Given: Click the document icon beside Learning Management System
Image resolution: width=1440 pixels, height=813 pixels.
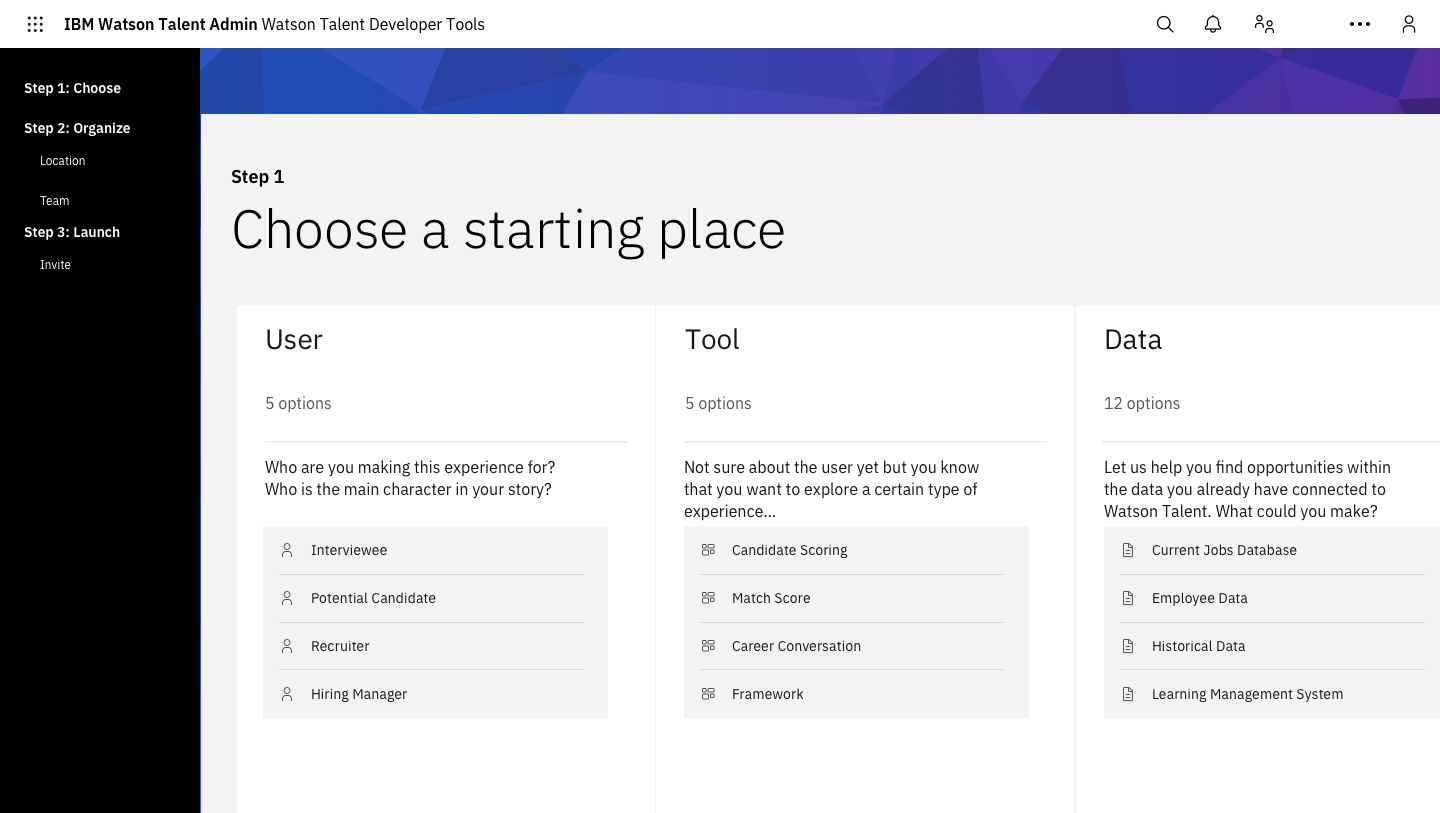Looking at the screenshot, I should (x=1128, y=694).
